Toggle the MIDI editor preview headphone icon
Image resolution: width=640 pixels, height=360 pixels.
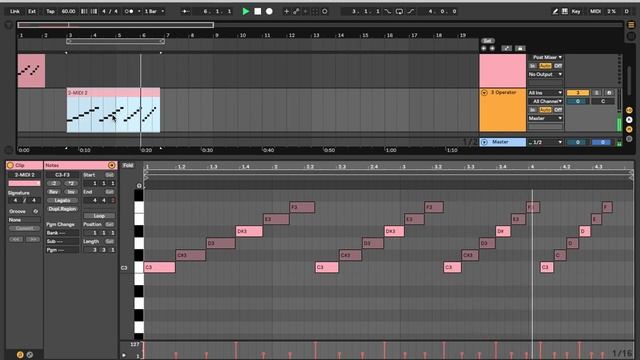click(139, 186)
